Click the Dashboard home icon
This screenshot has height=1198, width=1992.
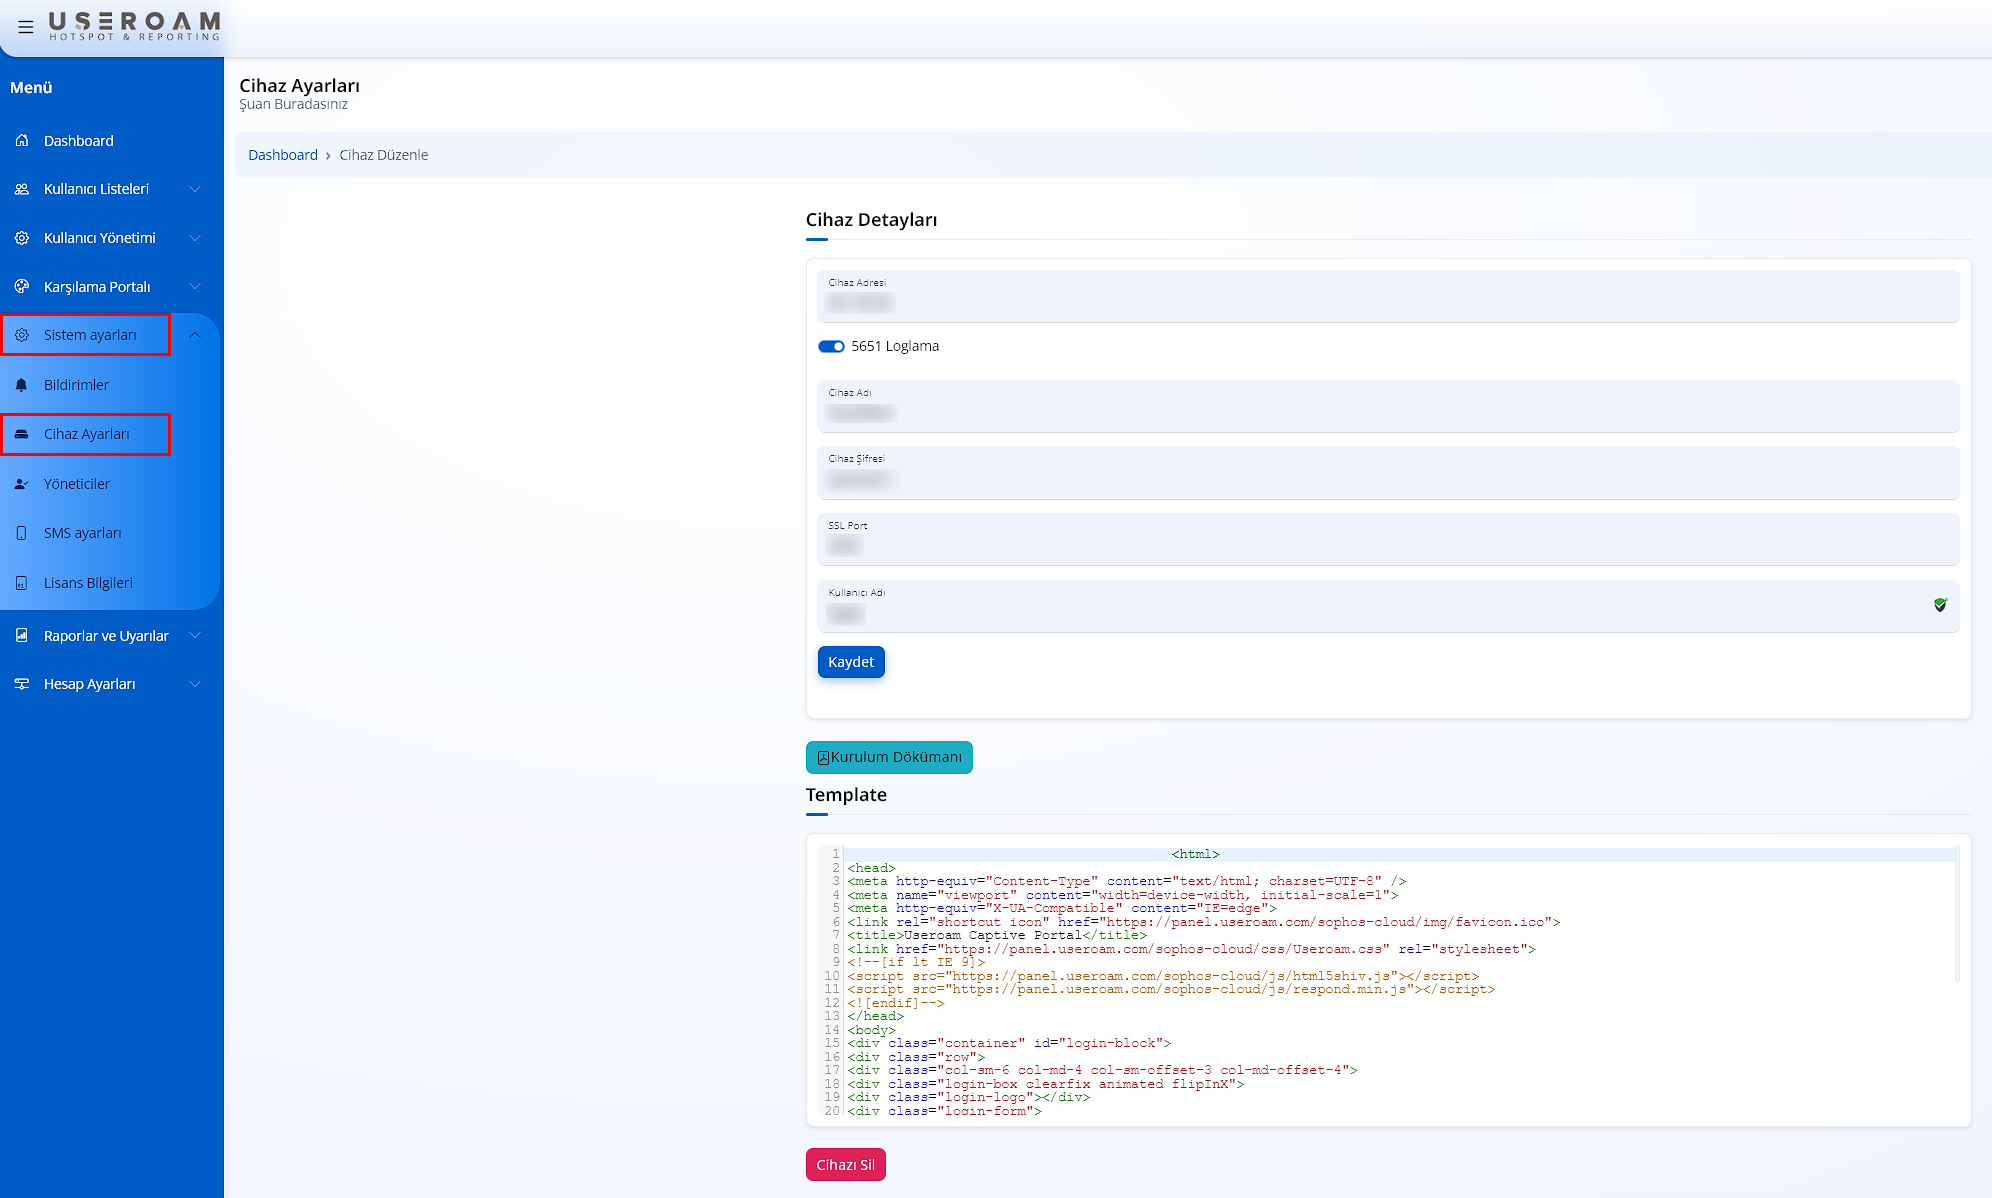pyautogui.click(x=22, y=141)
